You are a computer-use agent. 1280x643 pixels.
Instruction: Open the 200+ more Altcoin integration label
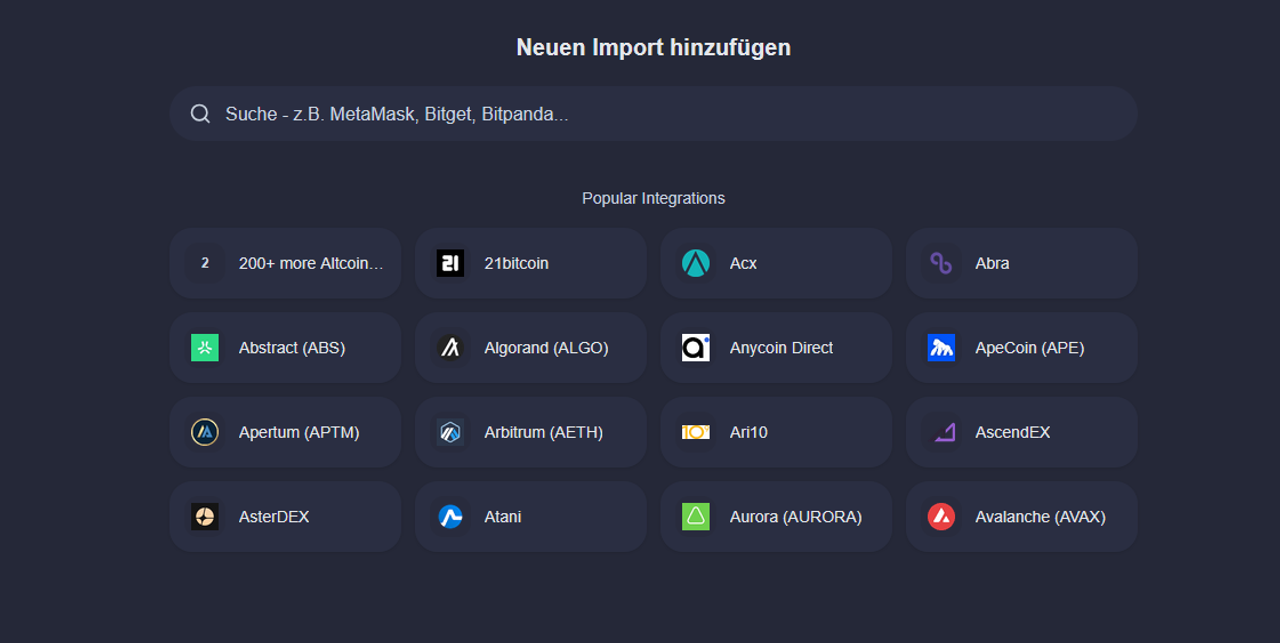[311, 263]
